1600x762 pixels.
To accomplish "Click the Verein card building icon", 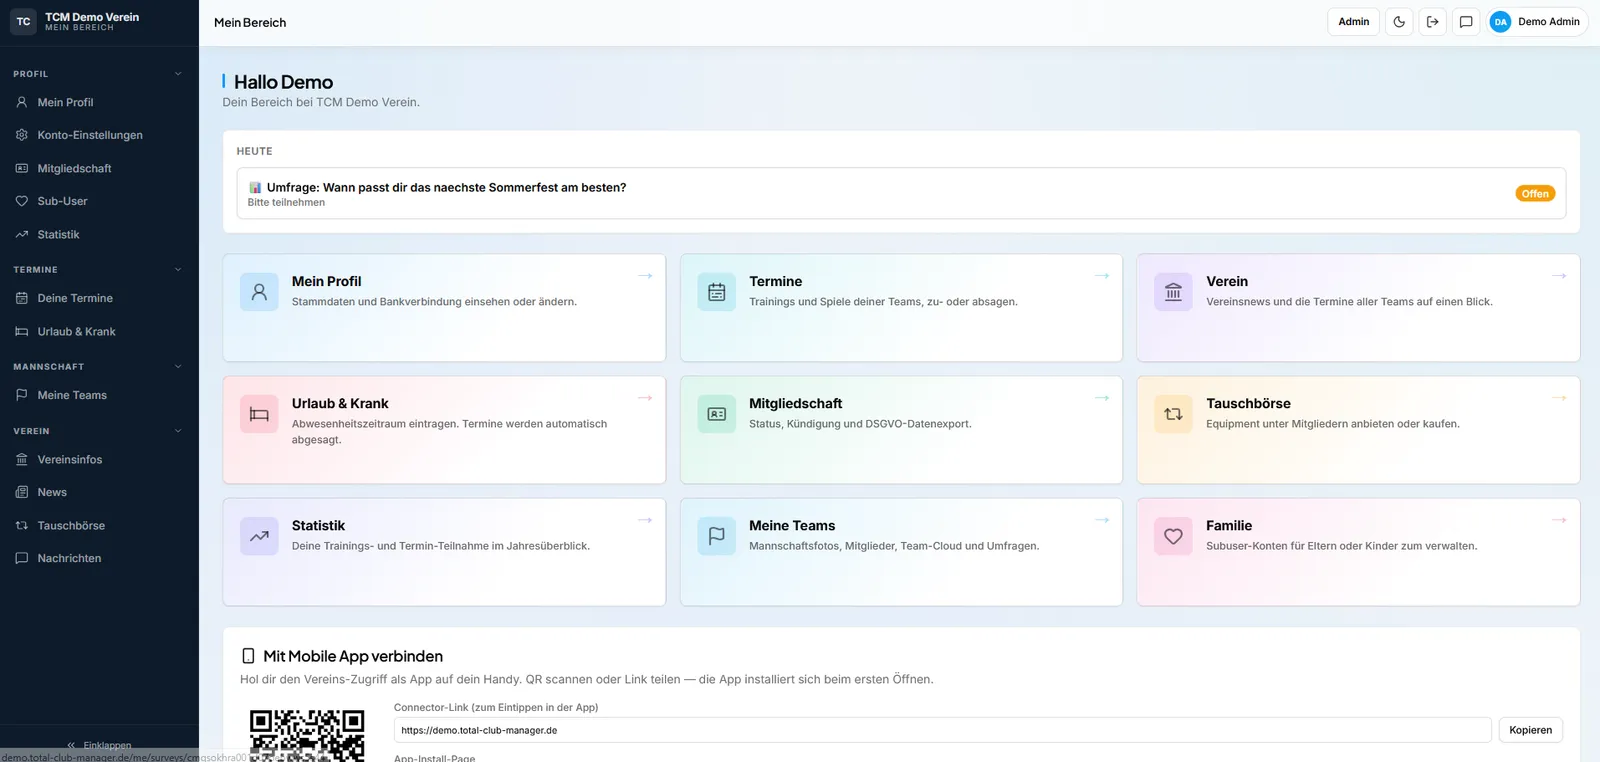I will 1173,292.
